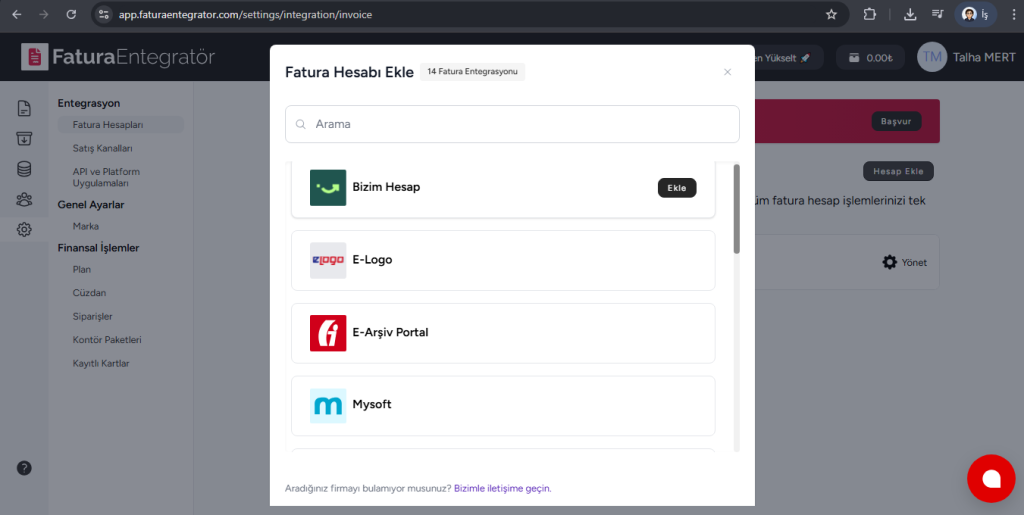Click the Entegrasyon section heading
Screen dimensions: 1024x515
89,103
